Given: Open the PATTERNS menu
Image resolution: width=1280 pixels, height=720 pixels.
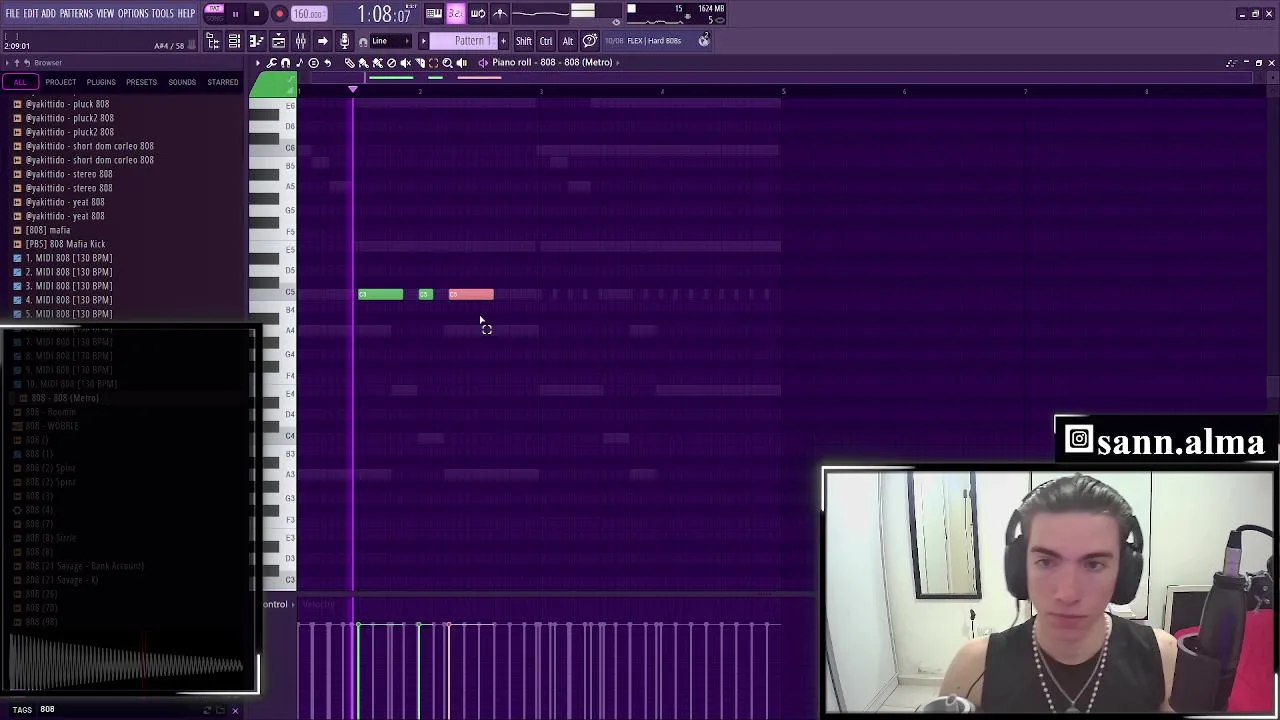Looking at the screenshot, I should coord(76,13).
